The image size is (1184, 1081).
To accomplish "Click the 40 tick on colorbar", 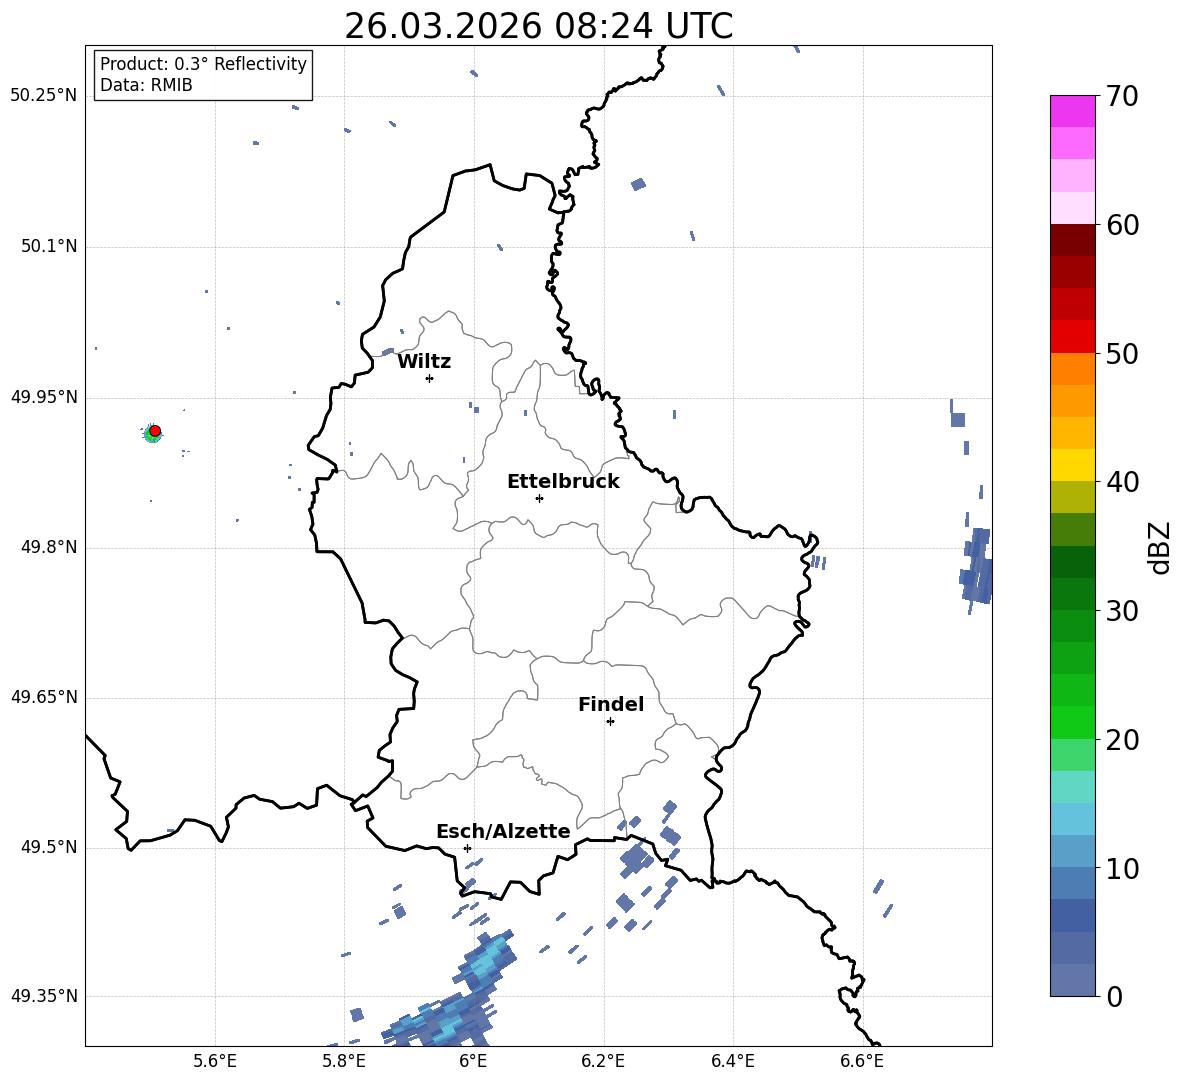I will click(x=1122, y=482).
